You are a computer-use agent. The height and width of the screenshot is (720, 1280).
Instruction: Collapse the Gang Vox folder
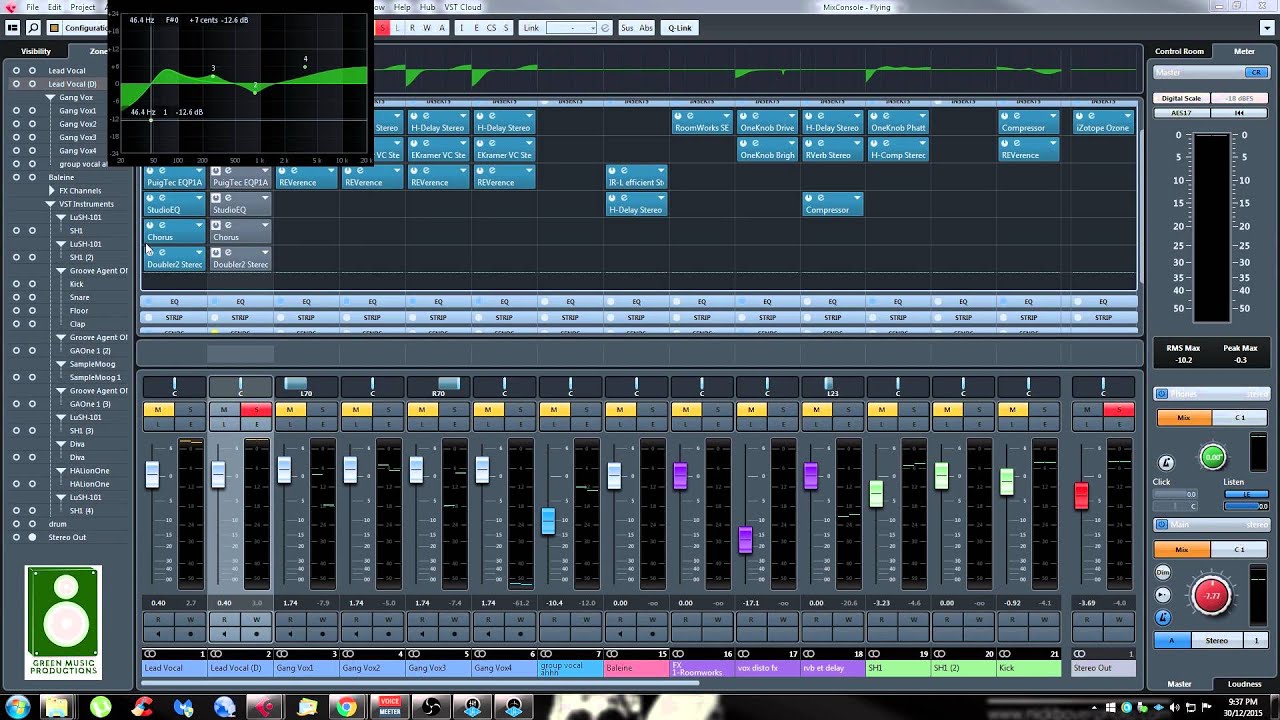point(49,97)
